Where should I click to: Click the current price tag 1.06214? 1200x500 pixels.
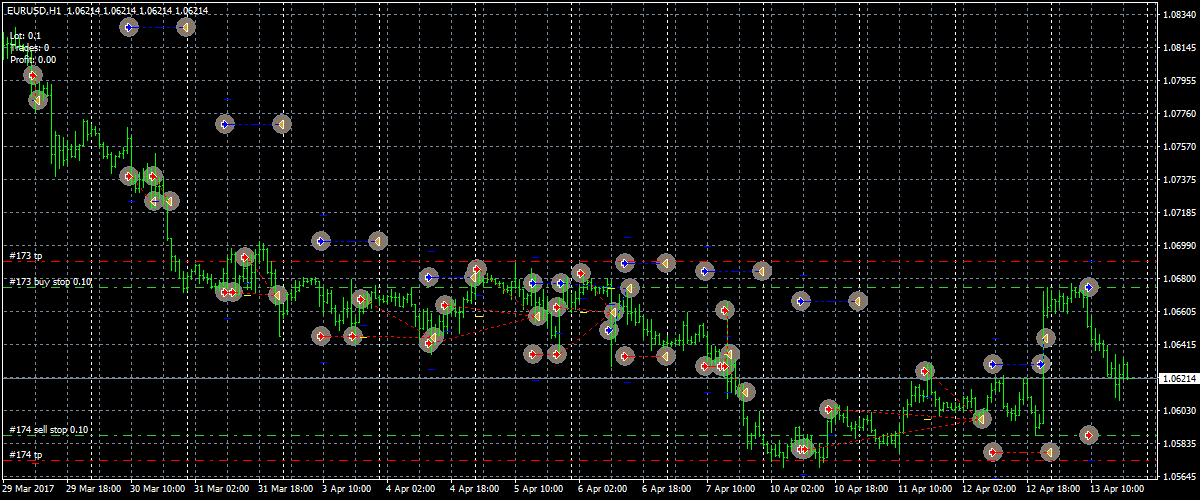tap(1177, 379)
